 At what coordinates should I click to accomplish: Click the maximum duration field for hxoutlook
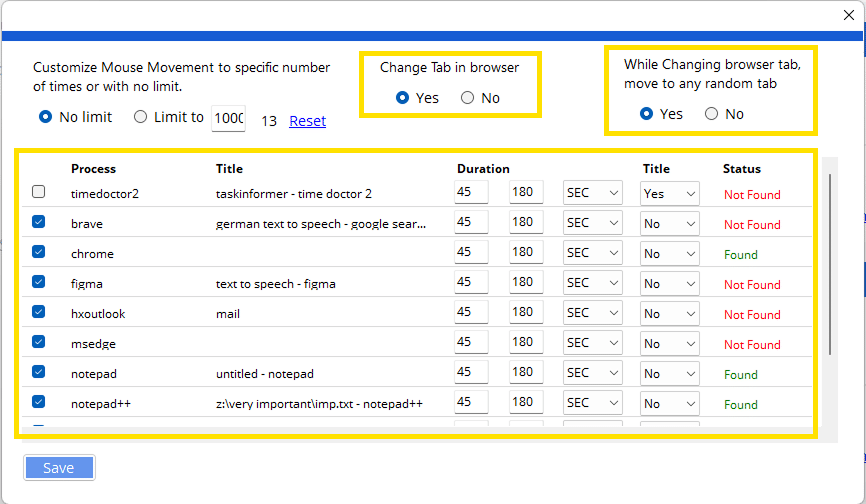pyautogui.click(x=526, y=313)
